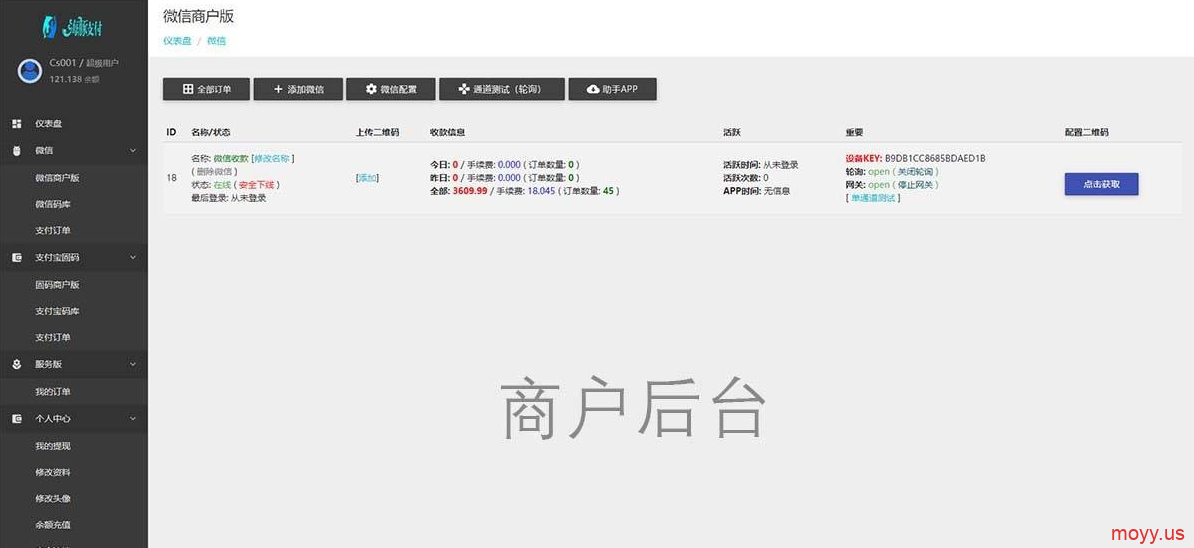Click the 添加微信 button
The height and width of the screenshot is (548, 1194).
(298, 89)
